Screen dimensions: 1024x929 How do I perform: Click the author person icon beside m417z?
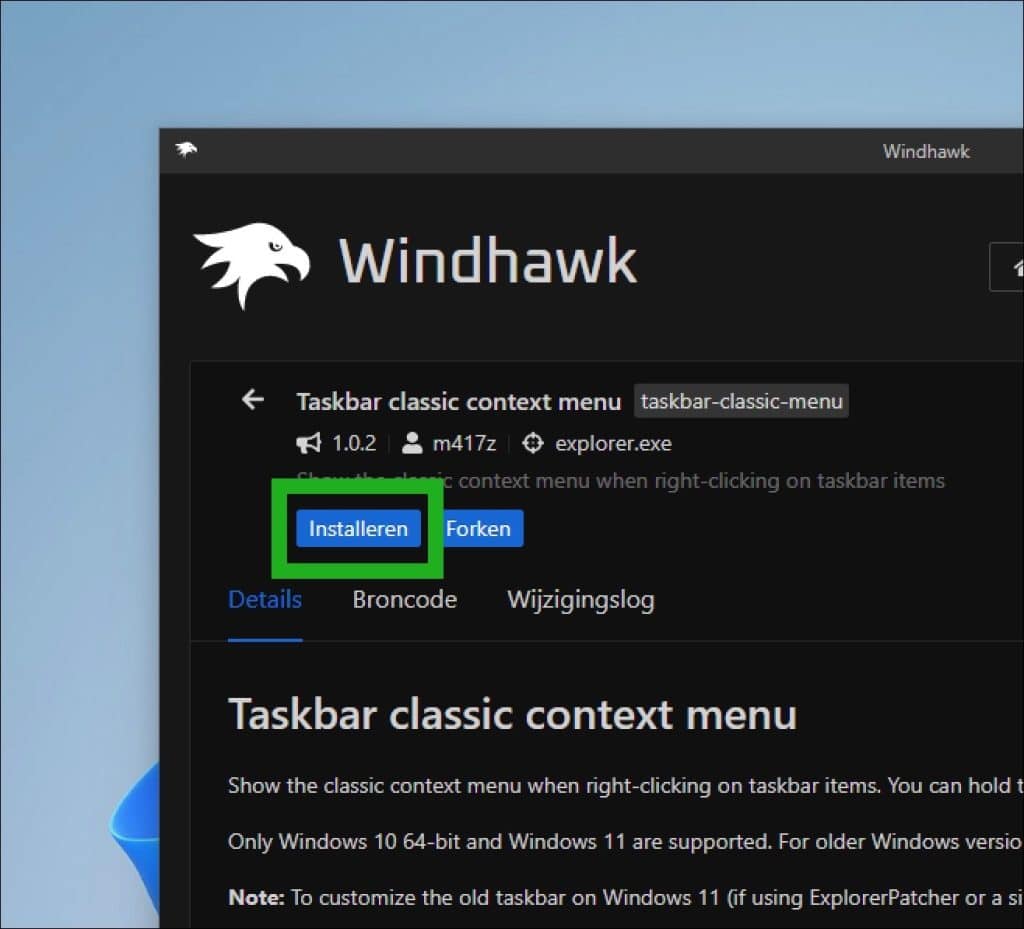tap(412, 443)
